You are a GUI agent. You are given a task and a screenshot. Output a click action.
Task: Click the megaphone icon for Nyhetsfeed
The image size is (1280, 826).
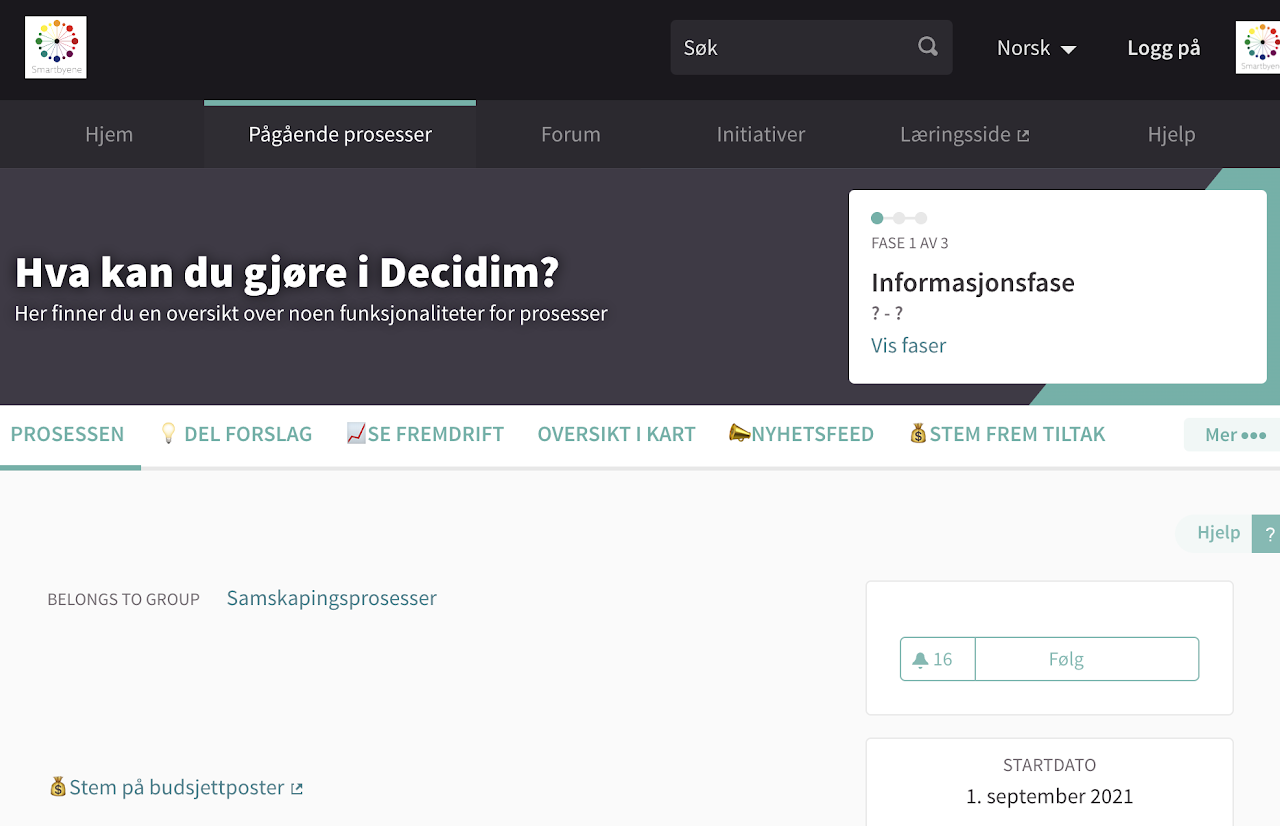pyautogui.click(x=740, y=433)
